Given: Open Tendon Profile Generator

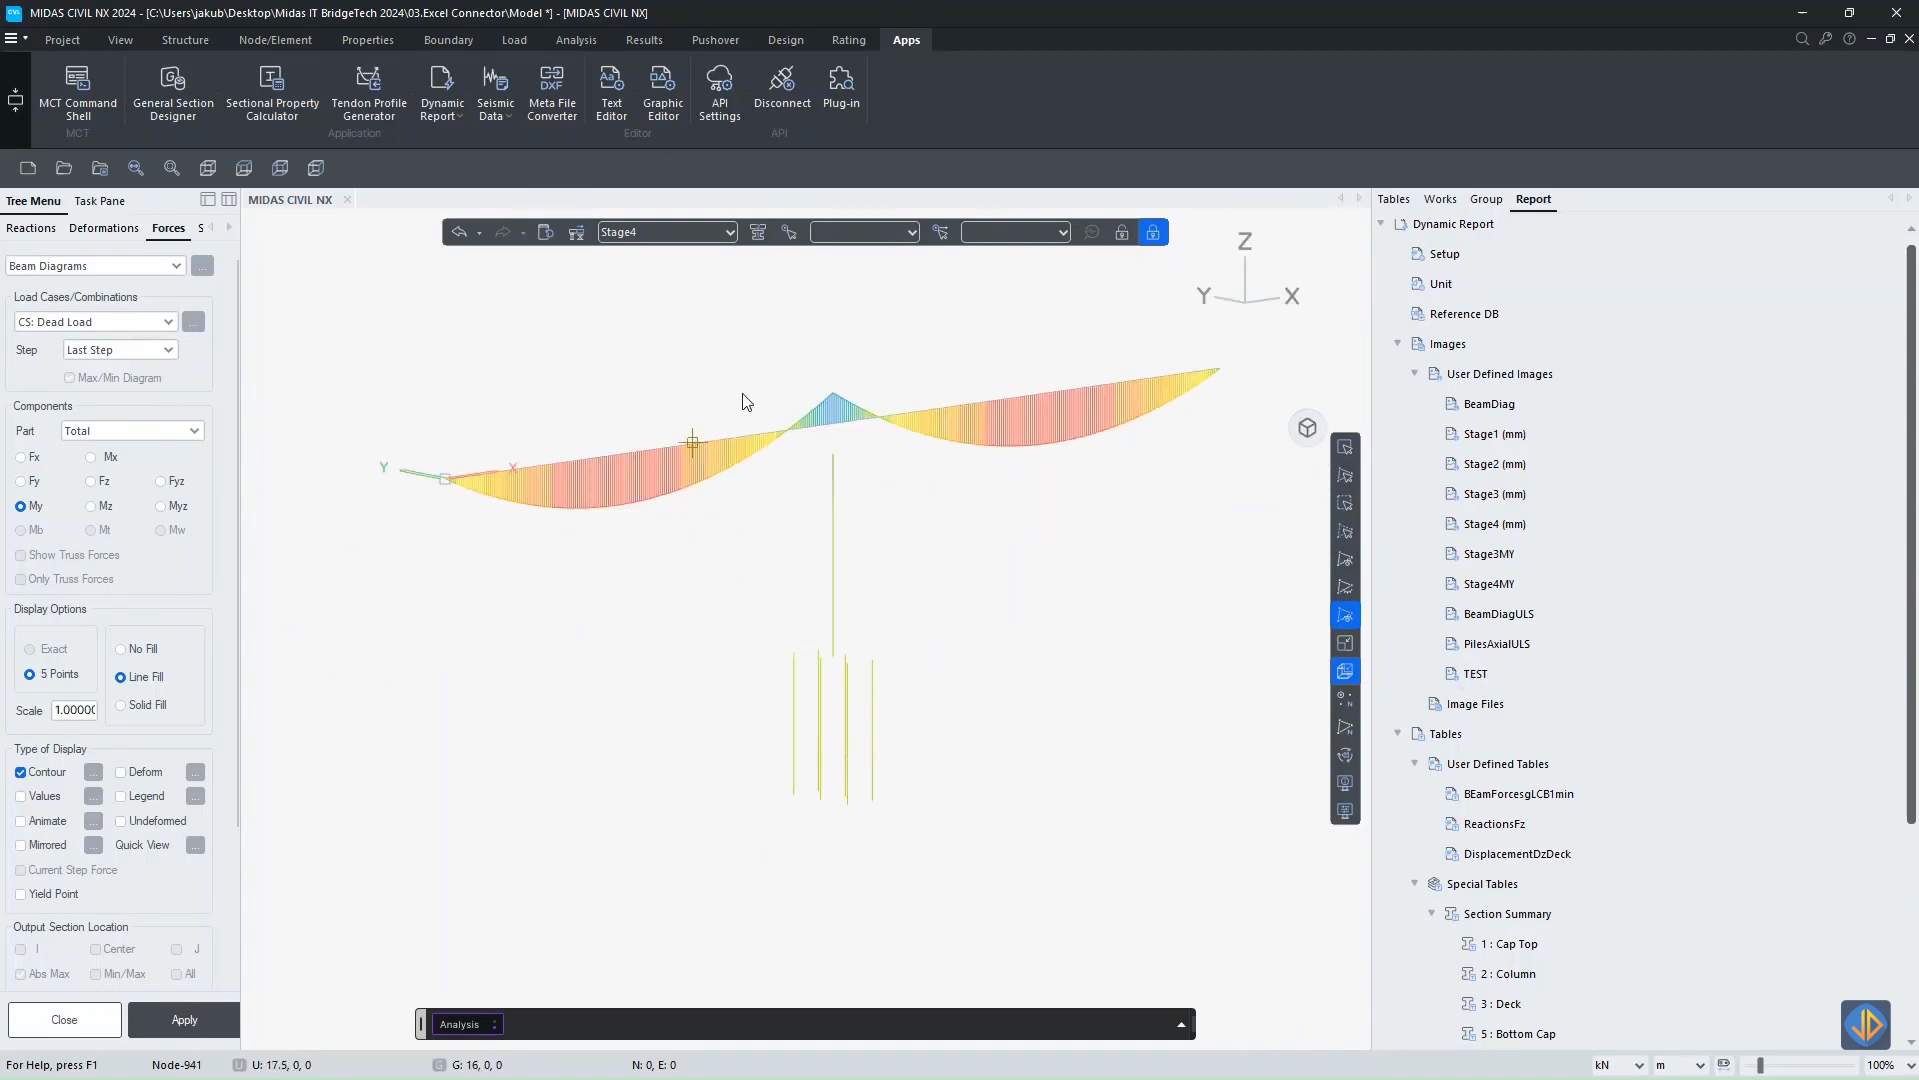Looking at the screenshot, I should coord(369,92).
